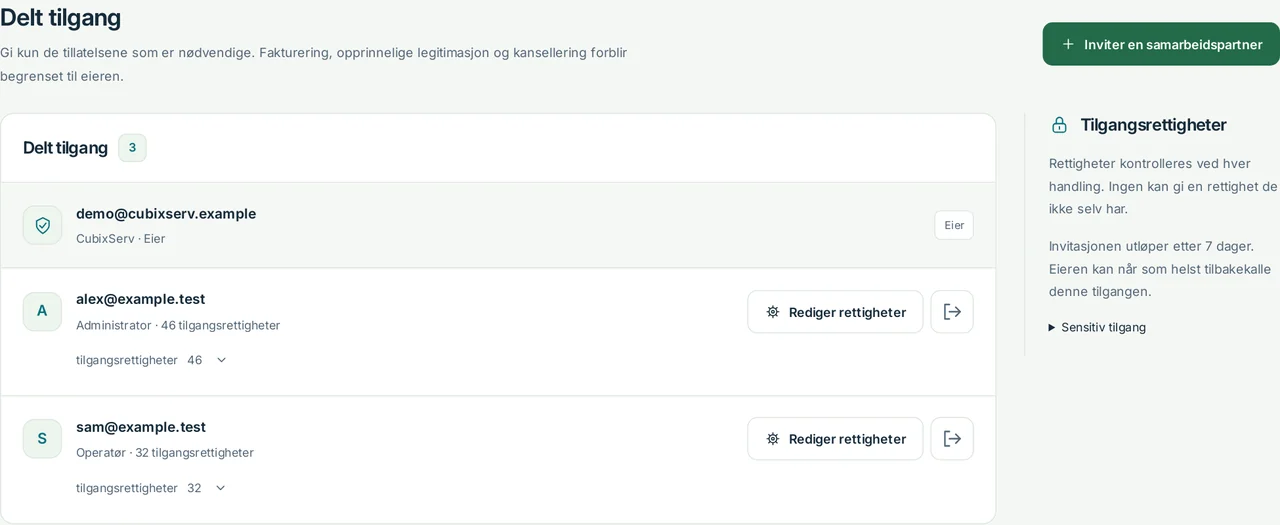Click the lock icon beside Tilgangsrettigheter
Viewport: 1280px width, 525px height.
[x=1059, y=125]
